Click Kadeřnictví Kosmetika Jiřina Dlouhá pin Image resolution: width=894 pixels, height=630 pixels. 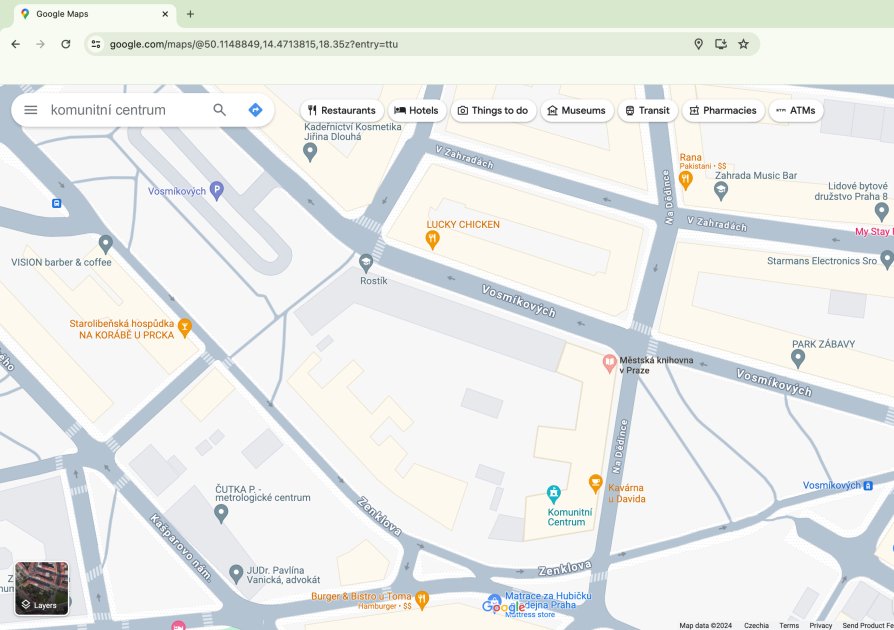pyautogui.click(x=310, y=152)
